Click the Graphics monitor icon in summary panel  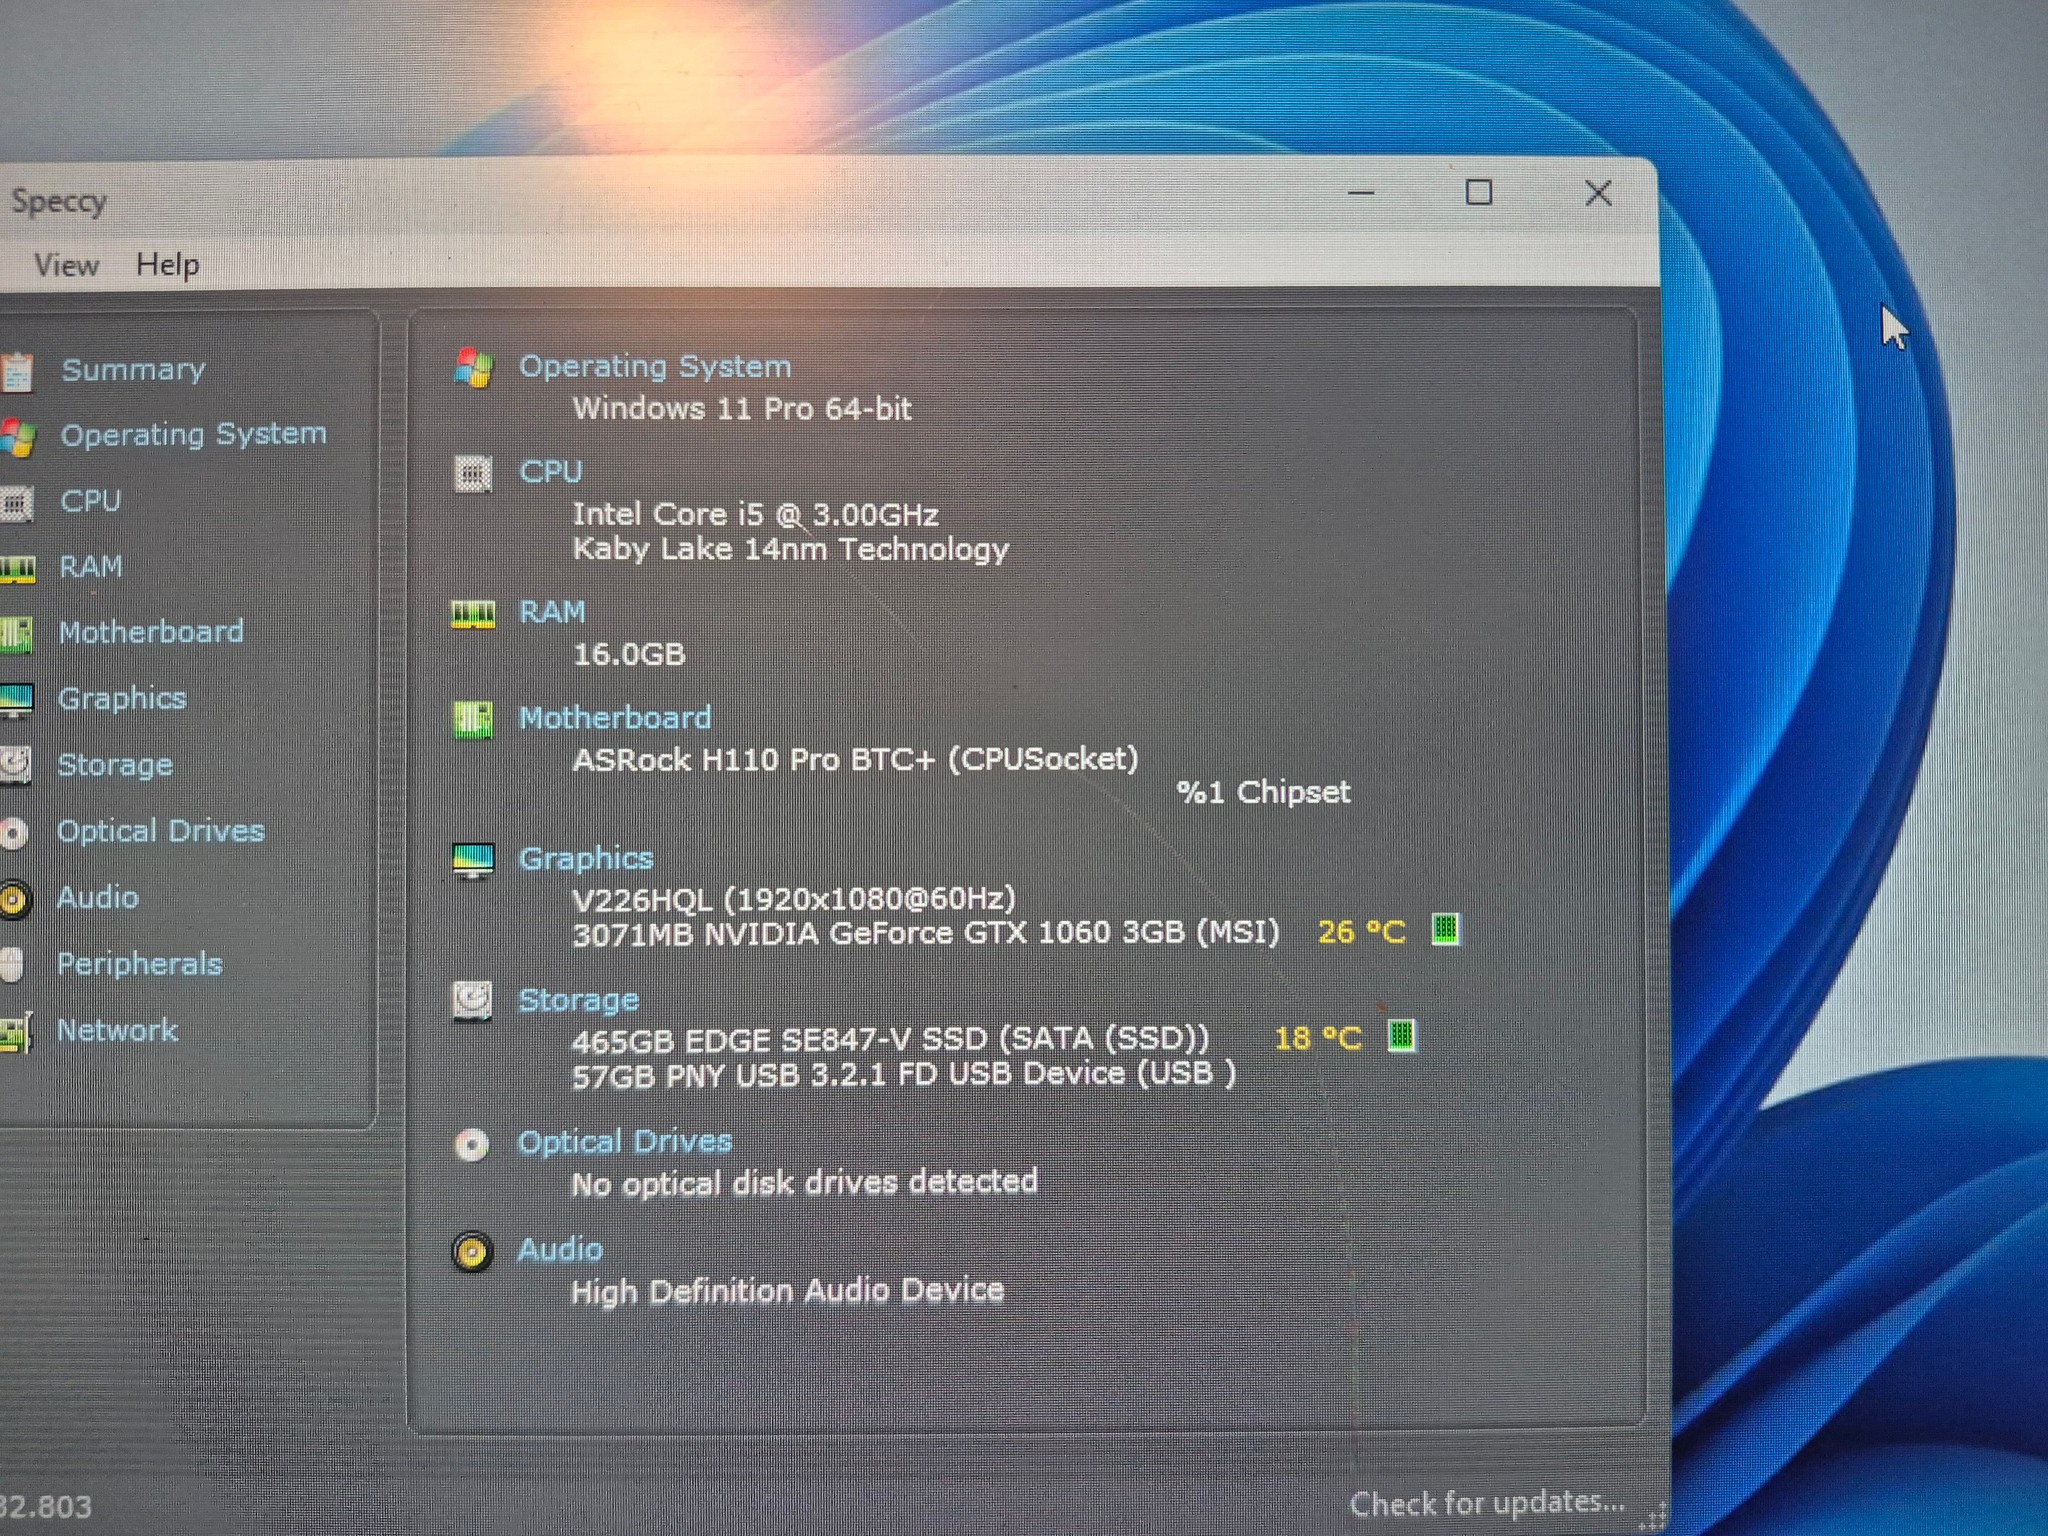(473, 860)
